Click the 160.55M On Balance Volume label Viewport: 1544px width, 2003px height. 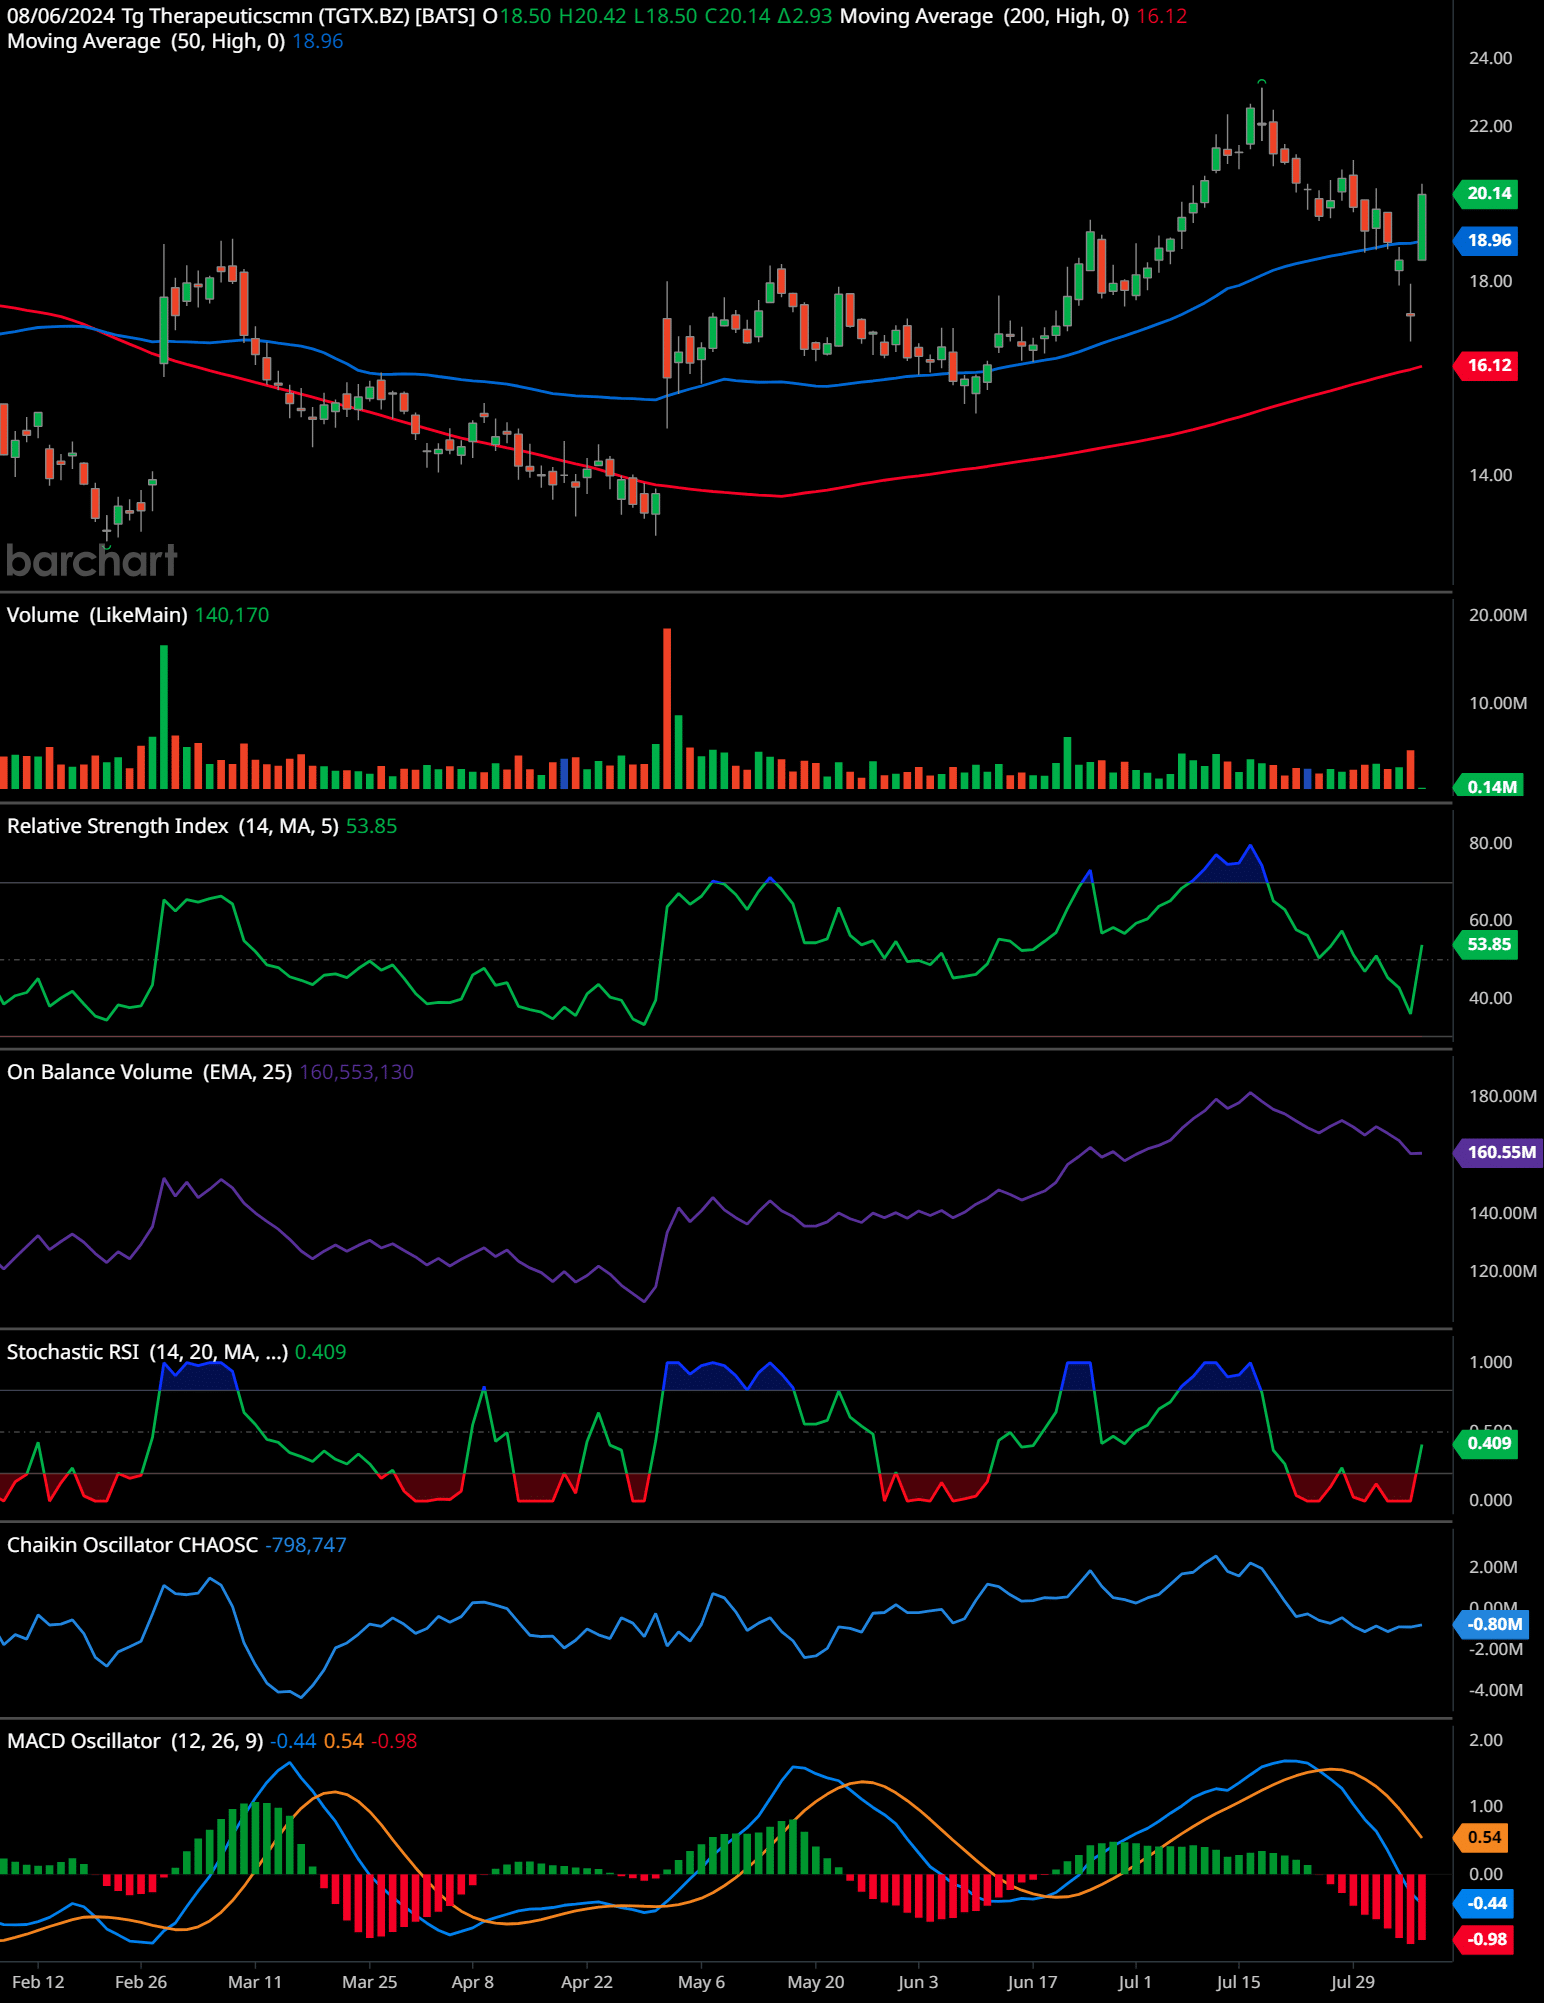coord(1500,1153)
